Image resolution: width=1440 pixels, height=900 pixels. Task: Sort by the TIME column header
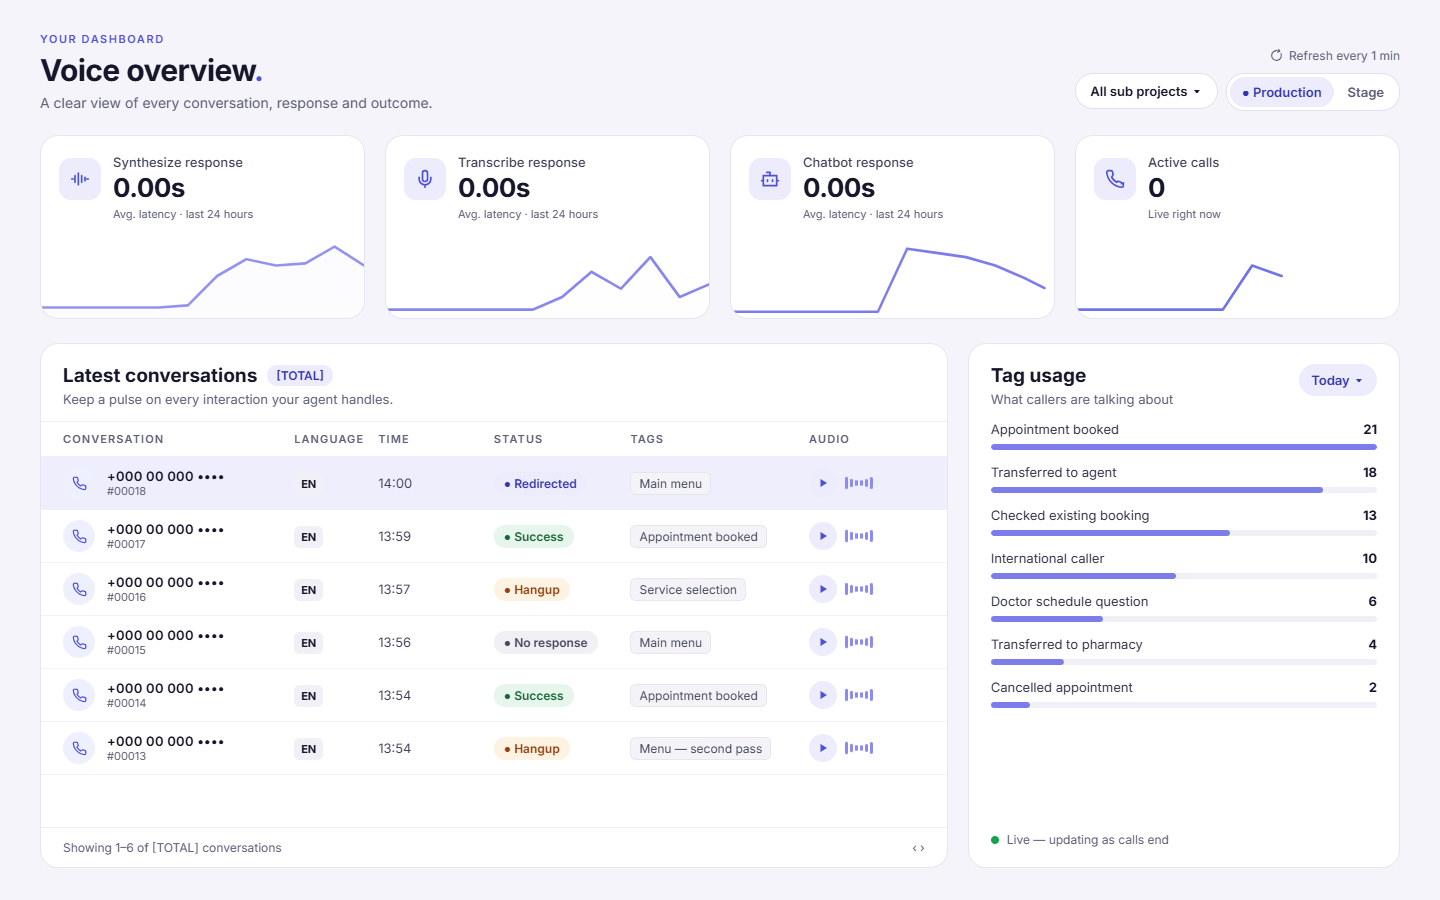tap(394, 439)
